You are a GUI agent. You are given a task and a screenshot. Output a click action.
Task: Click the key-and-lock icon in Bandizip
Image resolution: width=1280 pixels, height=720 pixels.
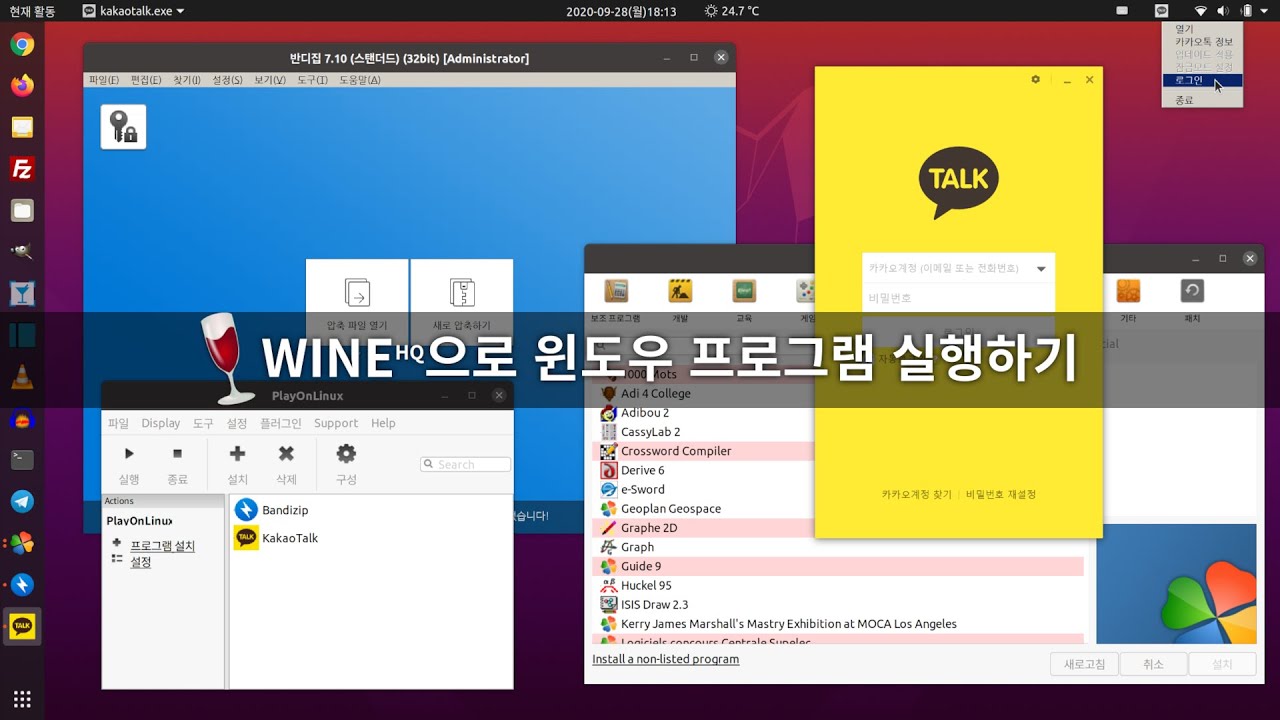pyautogui.click(x=123, y=127)
